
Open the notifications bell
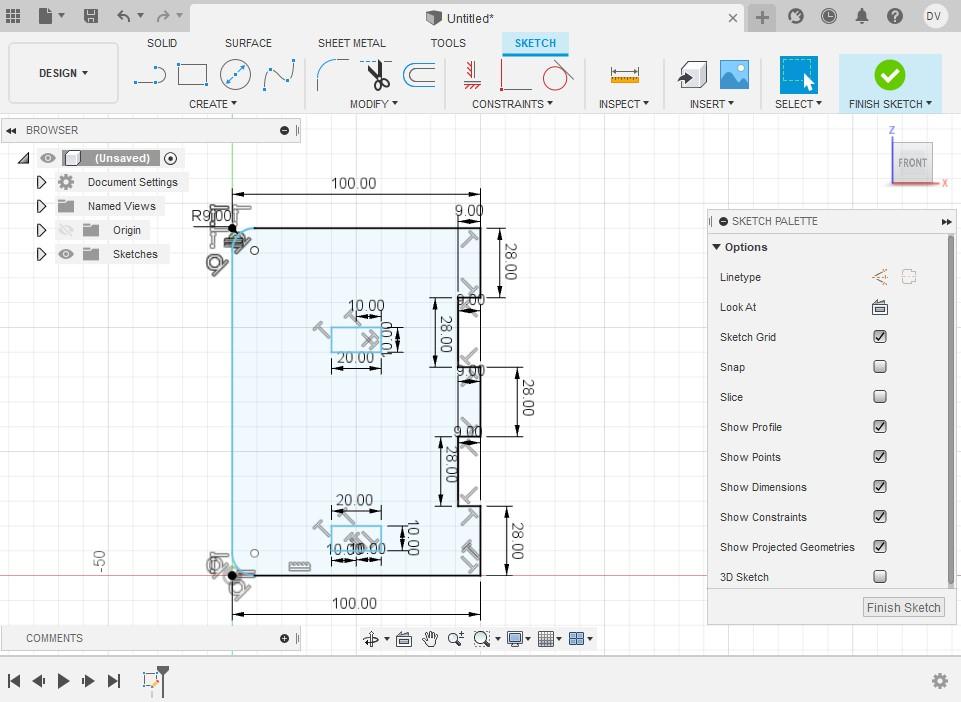pyautogui.click(x=862, y=17)
